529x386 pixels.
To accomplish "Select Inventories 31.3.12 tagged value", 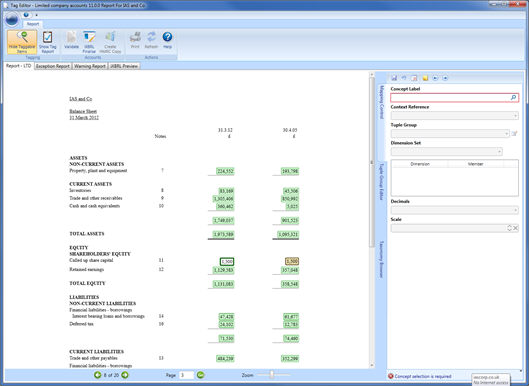I will point(226,191).
